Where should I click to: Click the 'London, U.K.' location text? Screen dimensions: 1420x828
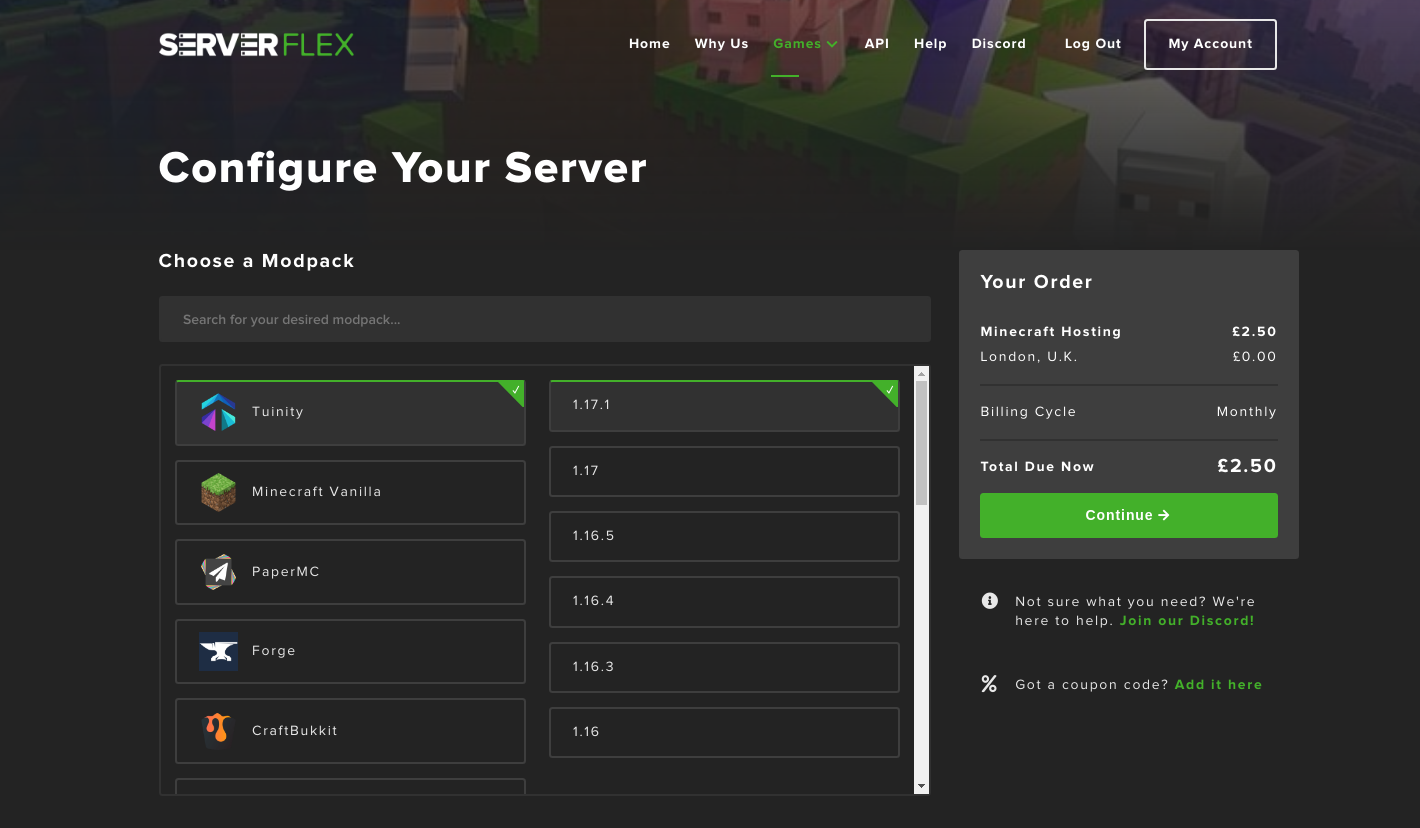(x=1029, y=357)
